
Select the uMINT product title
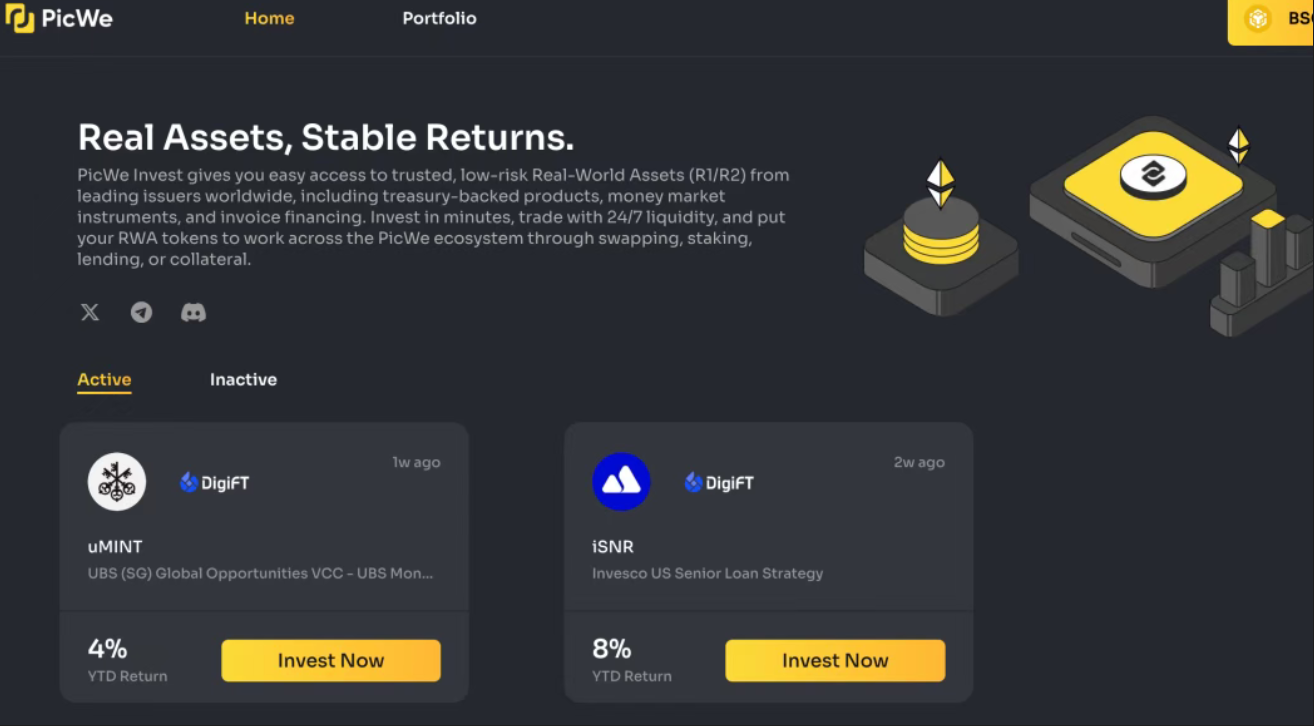click(x=115, y=547)
